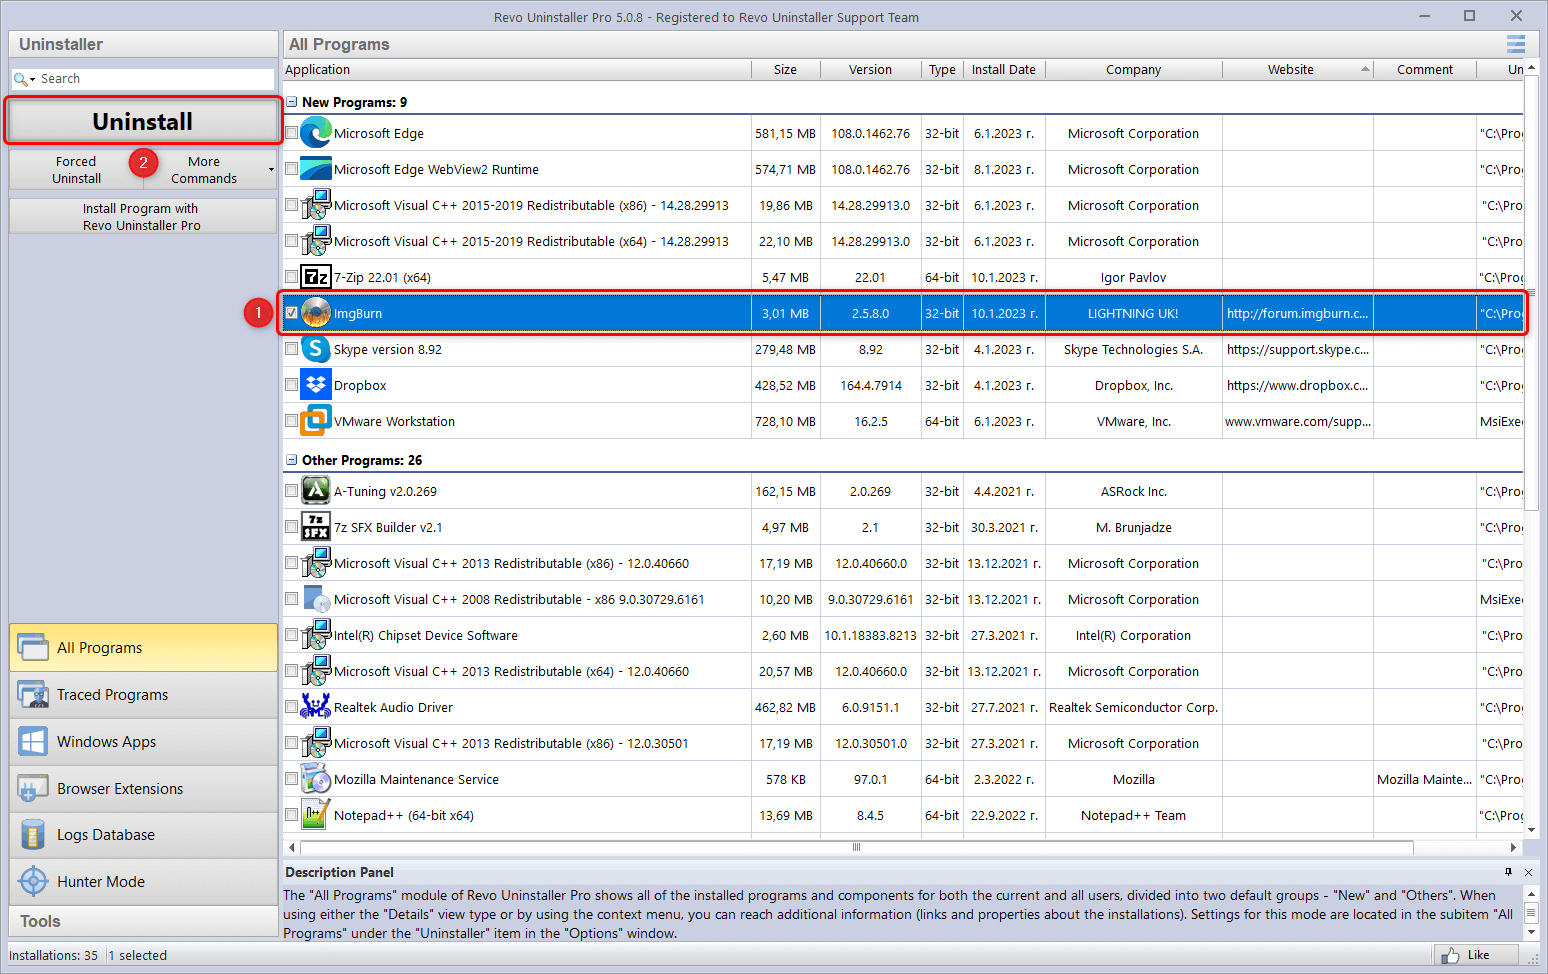The height and width of the screenshot is (974, 1548).
Task: Sort by the Install Date column header
Action: pyautogui.click(x=1003, y=69)
